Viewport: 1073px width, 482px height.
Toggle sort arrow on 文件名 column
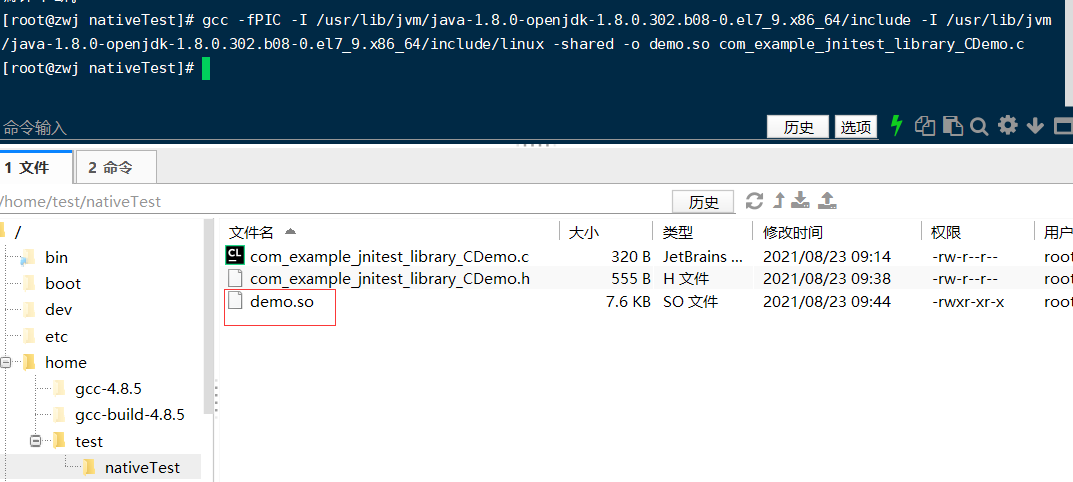[x=290, y=232]
